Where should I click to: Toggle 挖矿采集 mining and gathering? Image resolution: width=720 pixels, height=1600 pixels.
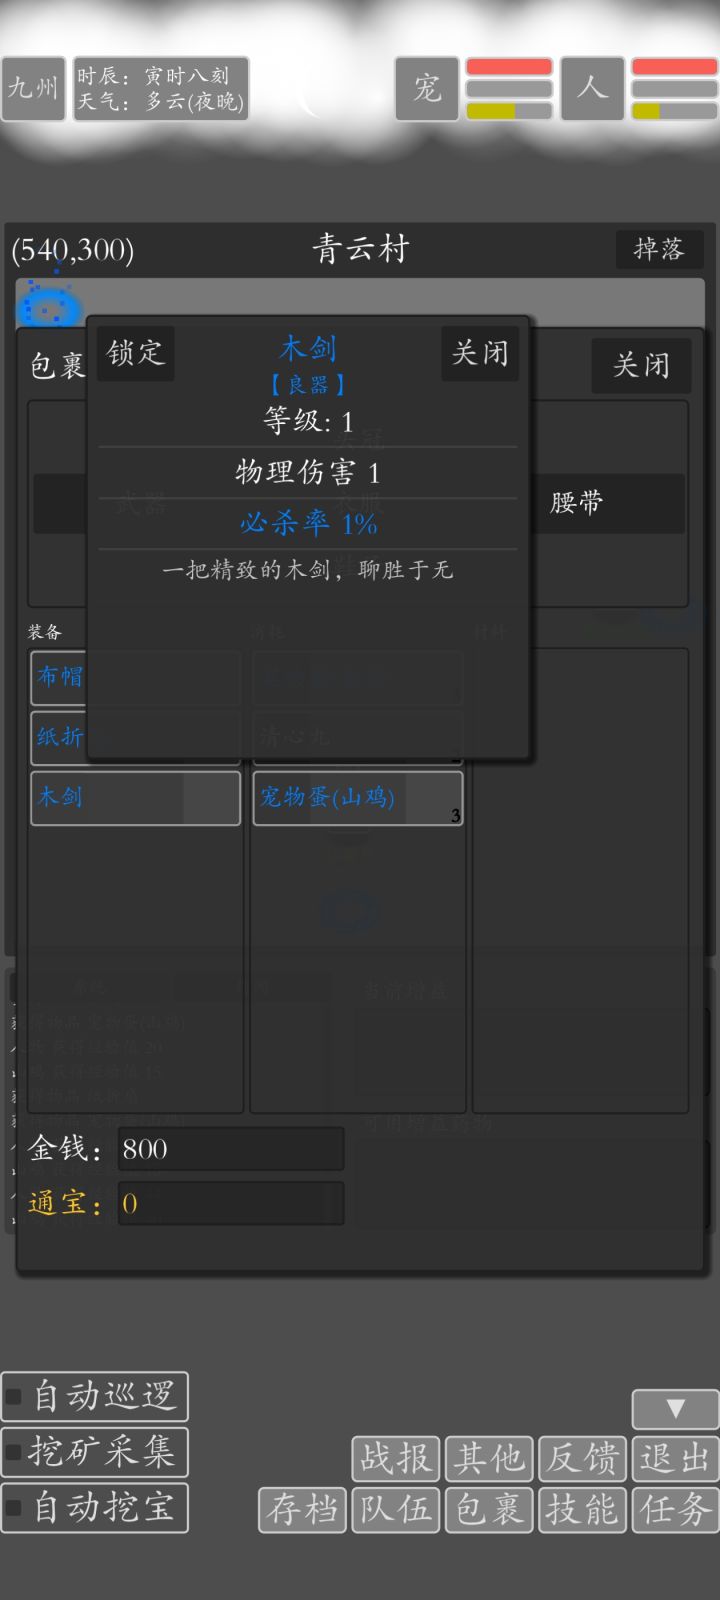[14, 1452]
